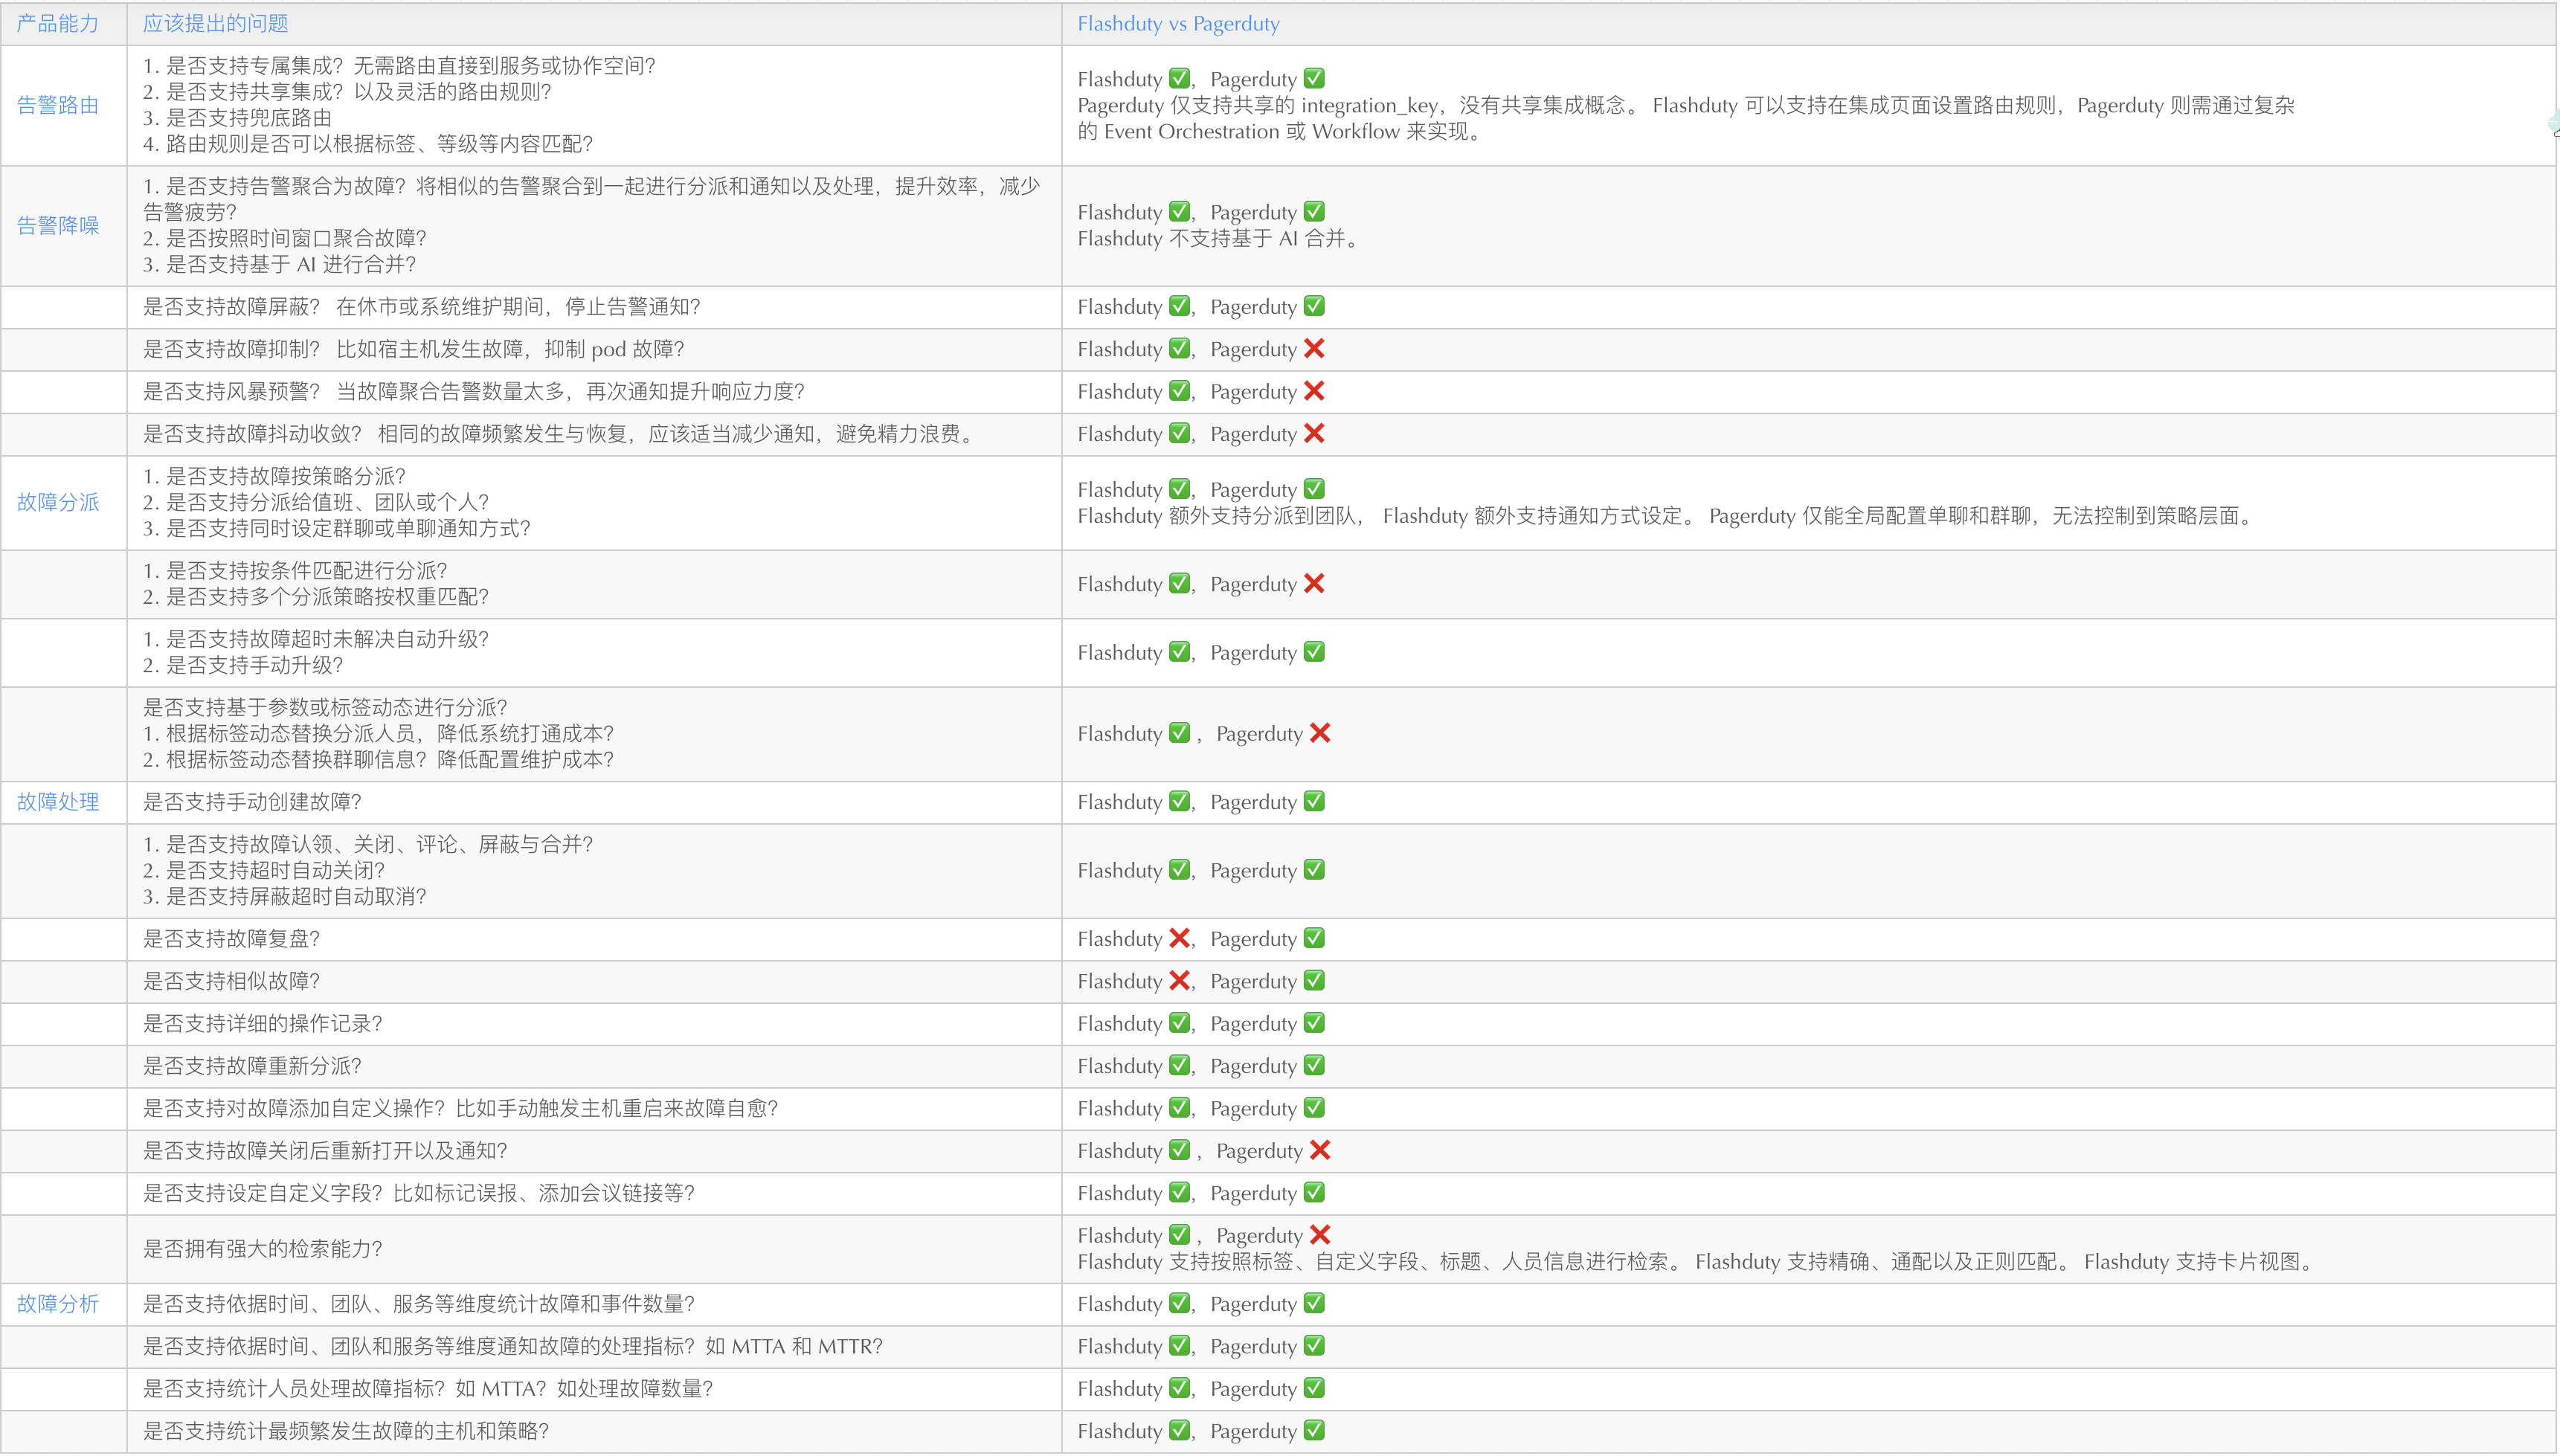Viewport: 2560px width, 1456px height.
Task: Click Flashduty red cross in 相似故障 row
Action: 1180,980
